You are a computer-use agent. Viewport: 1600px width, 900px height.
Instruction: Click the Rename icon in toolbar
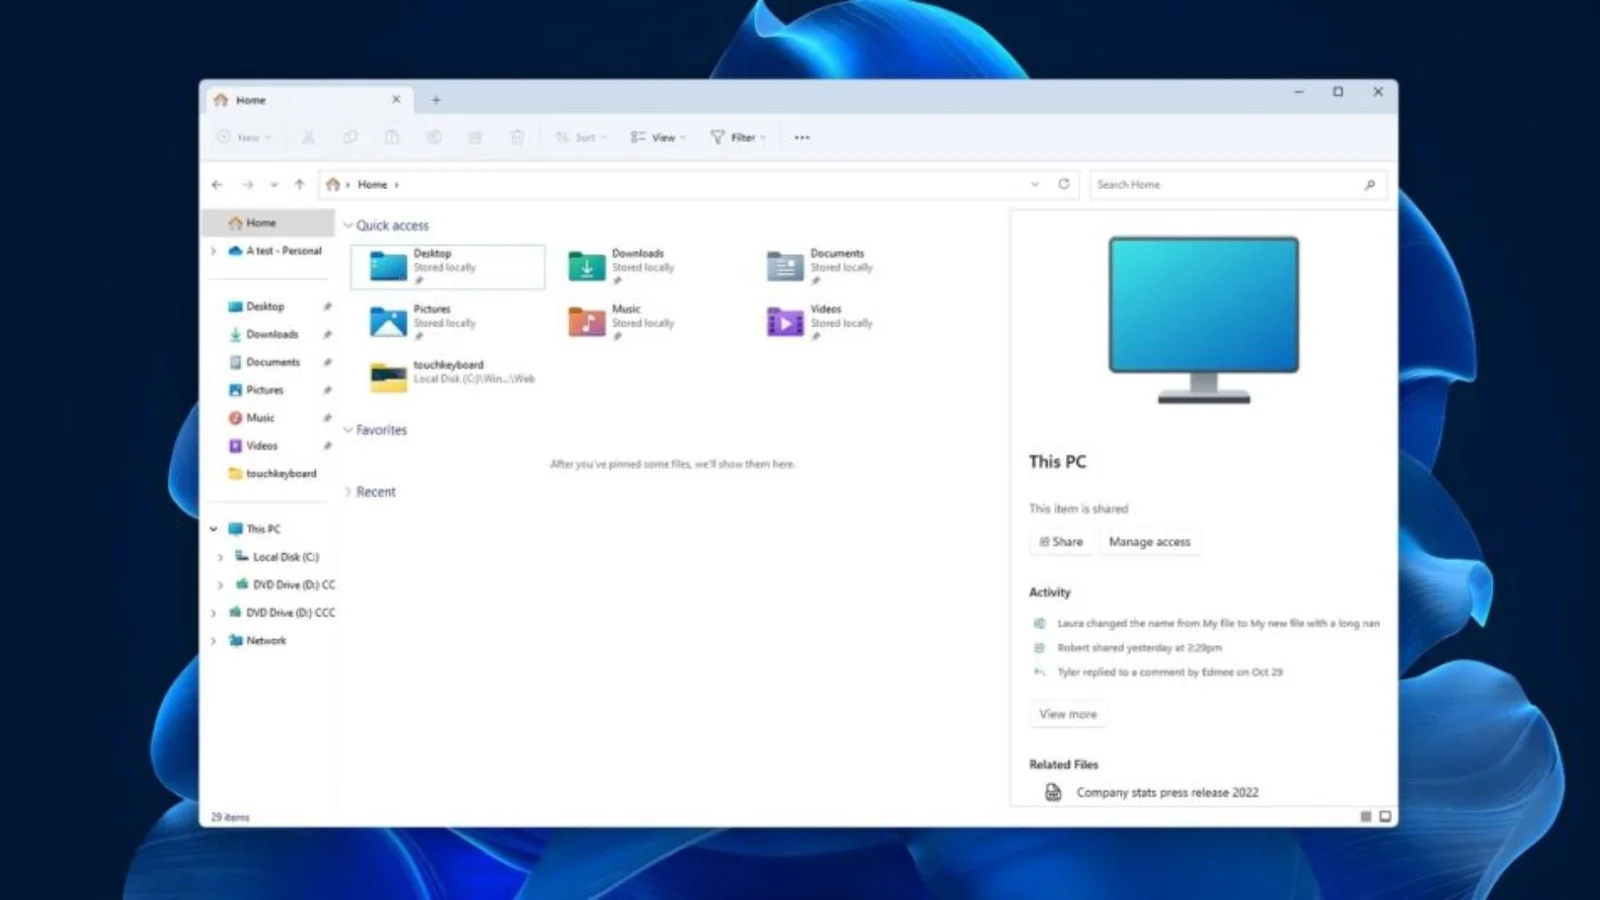[434, 137]
